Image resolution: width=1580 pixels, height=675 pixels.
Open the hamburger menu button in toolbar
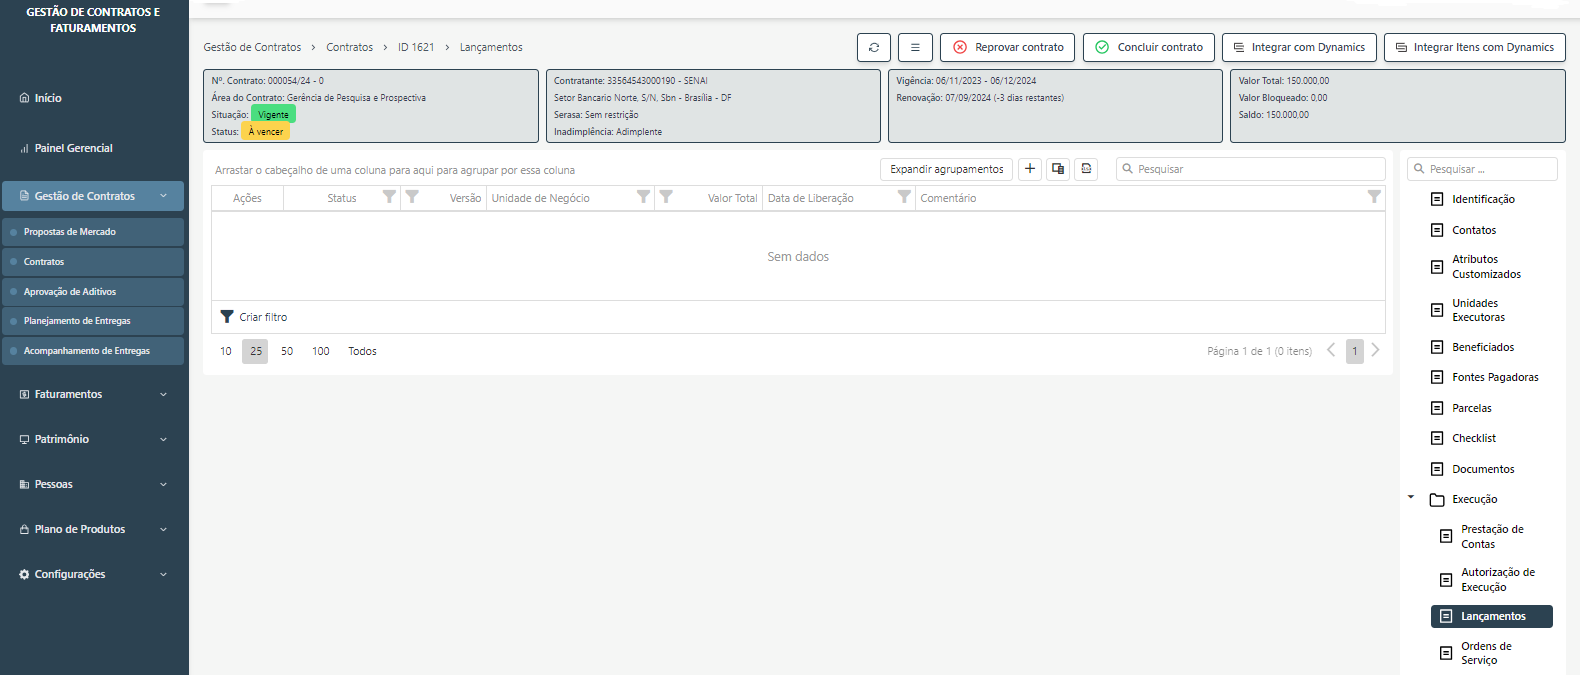(915, 47)
